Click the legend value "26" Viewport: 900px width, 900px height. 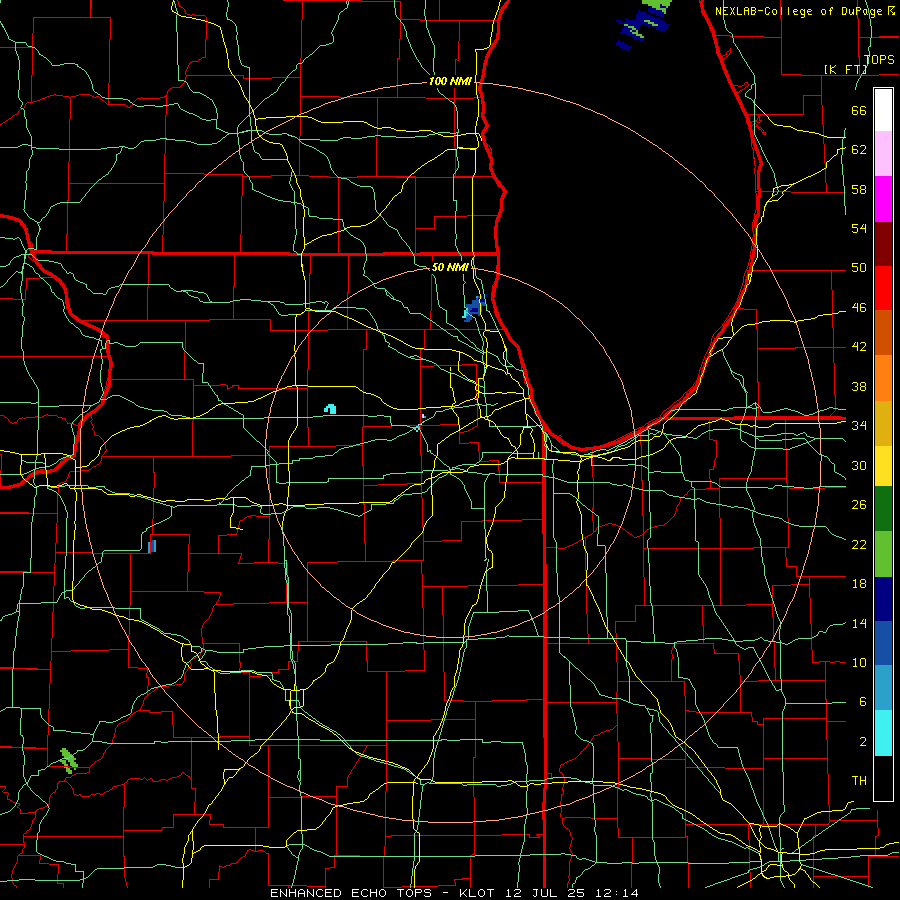coord(859,505)
